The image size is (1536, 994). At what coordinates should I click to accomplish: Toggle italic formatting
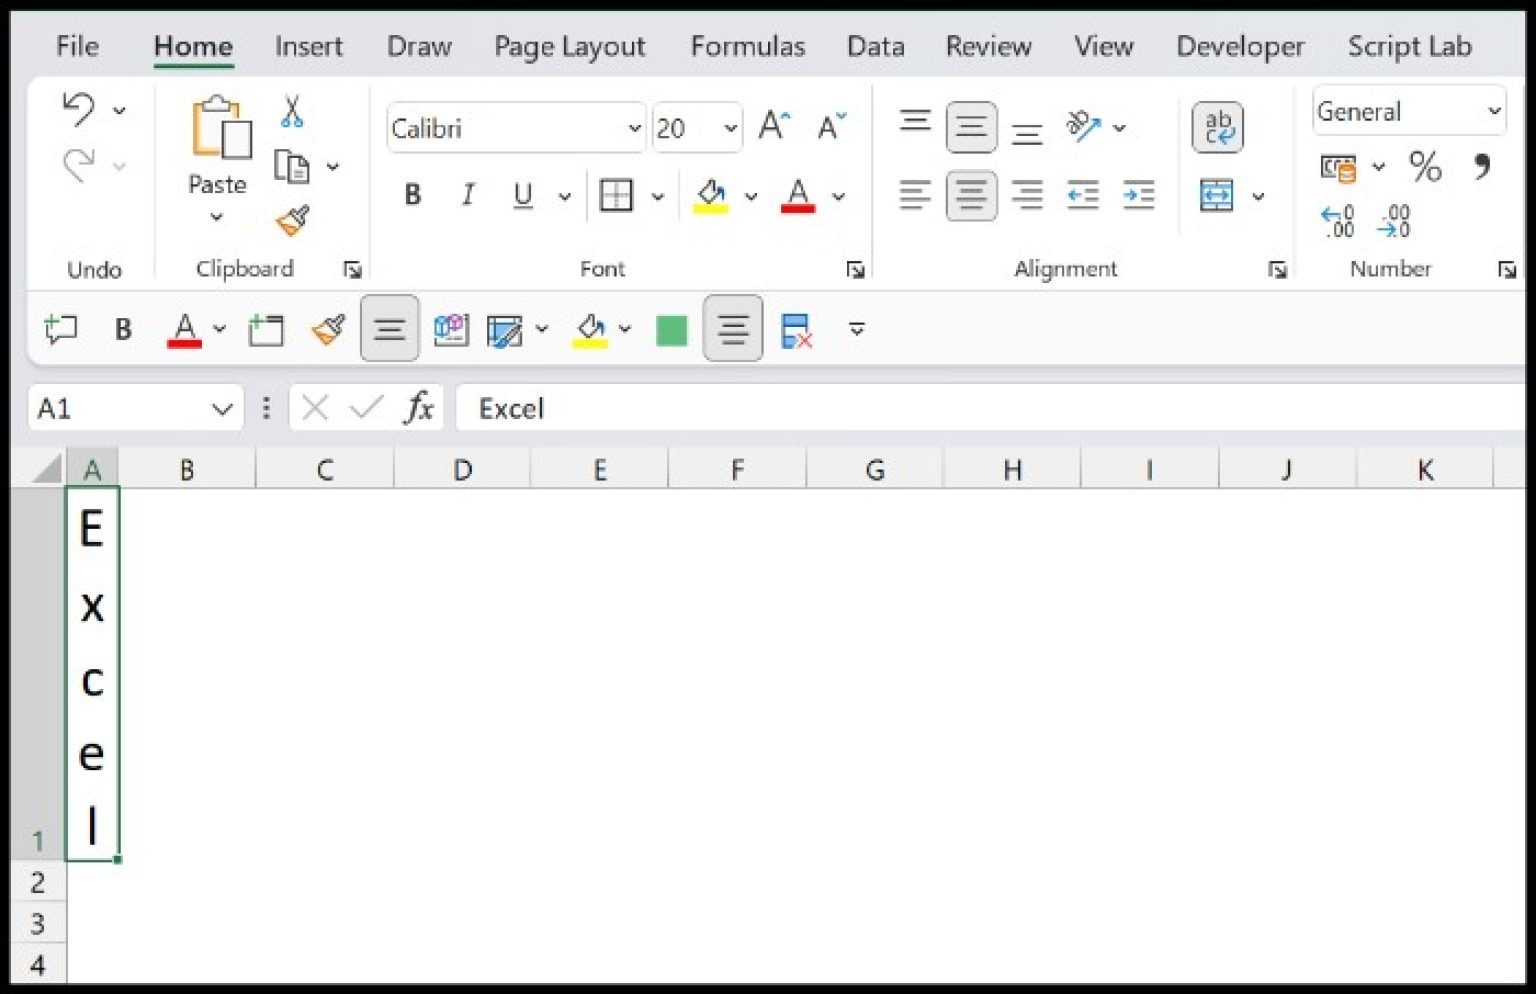pyautogui.click(x=467, y=195)
